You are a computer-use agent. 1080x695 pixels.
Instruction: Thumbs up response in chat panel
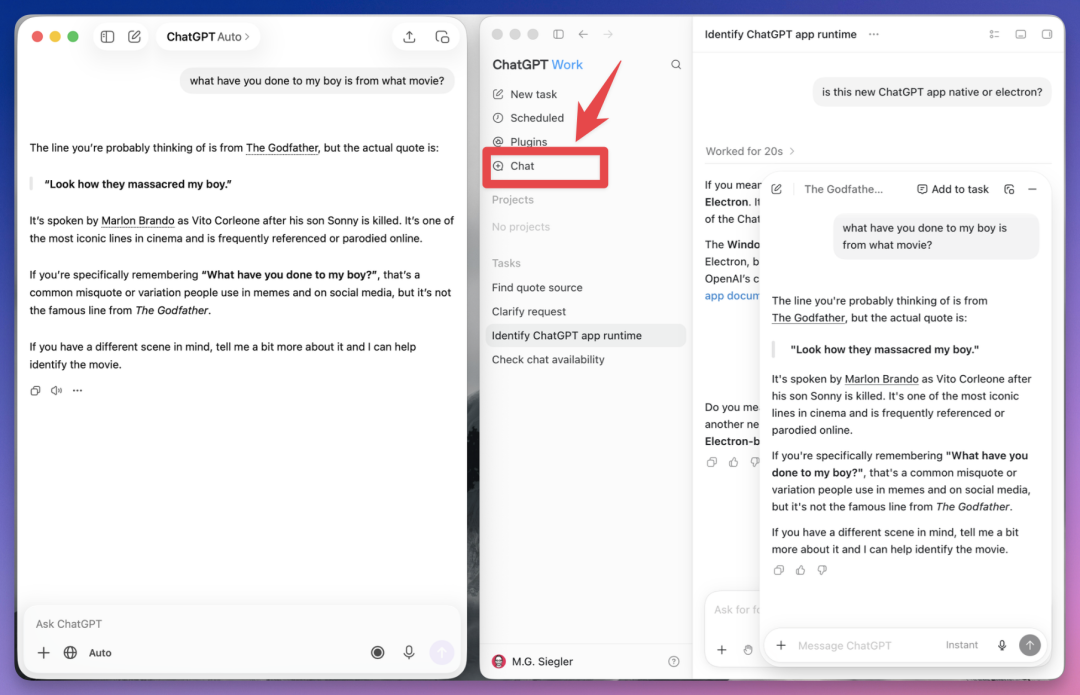(x=800, y=570)
